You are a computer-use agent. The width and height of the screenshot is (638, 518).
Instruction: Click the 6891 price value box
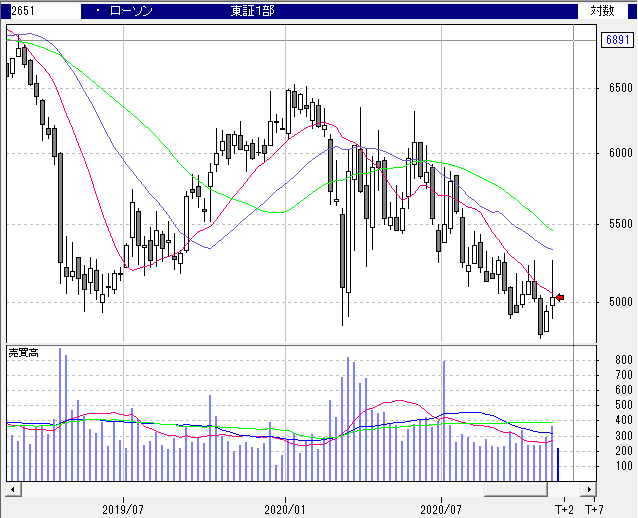click(617, 39)
